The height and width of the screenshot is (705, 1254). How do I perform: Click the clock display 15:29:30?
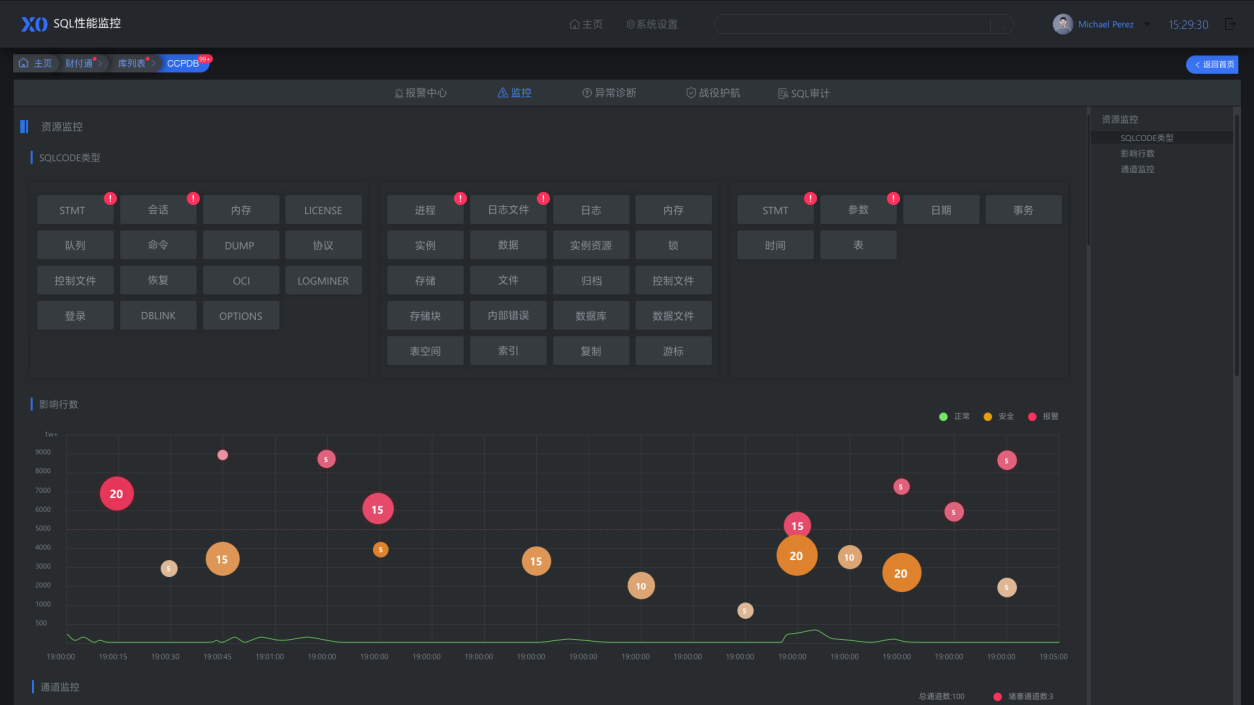pyautogui.click(x=1188, y=24)
